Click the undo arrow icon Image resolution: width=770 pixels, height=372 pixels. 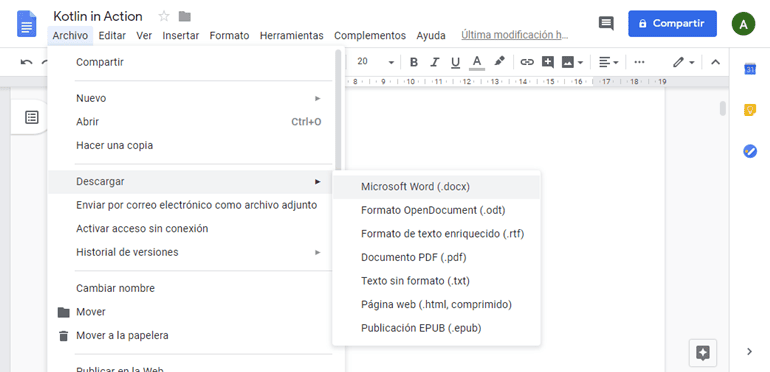coord(27,62)
